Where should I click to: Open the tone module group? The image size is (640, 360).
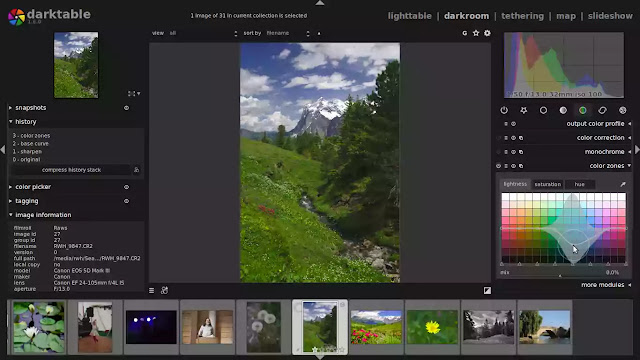pos(563,110)
